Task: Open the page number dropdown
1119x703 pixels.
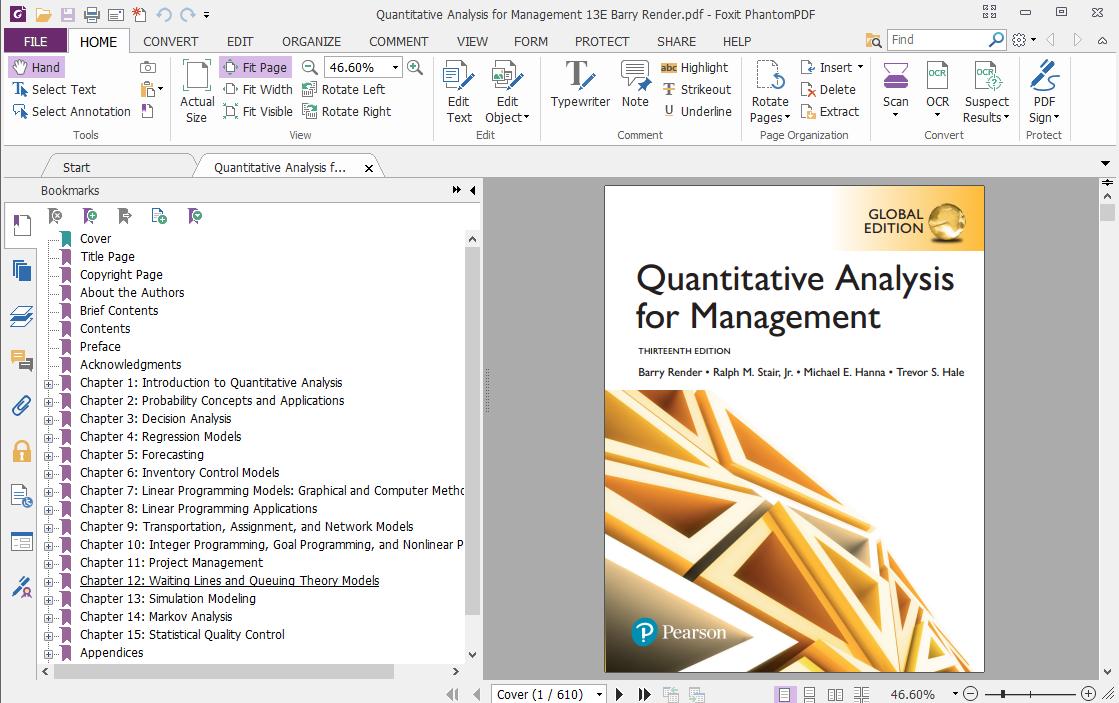Action: pyautogui.click(x=599, y=694)
